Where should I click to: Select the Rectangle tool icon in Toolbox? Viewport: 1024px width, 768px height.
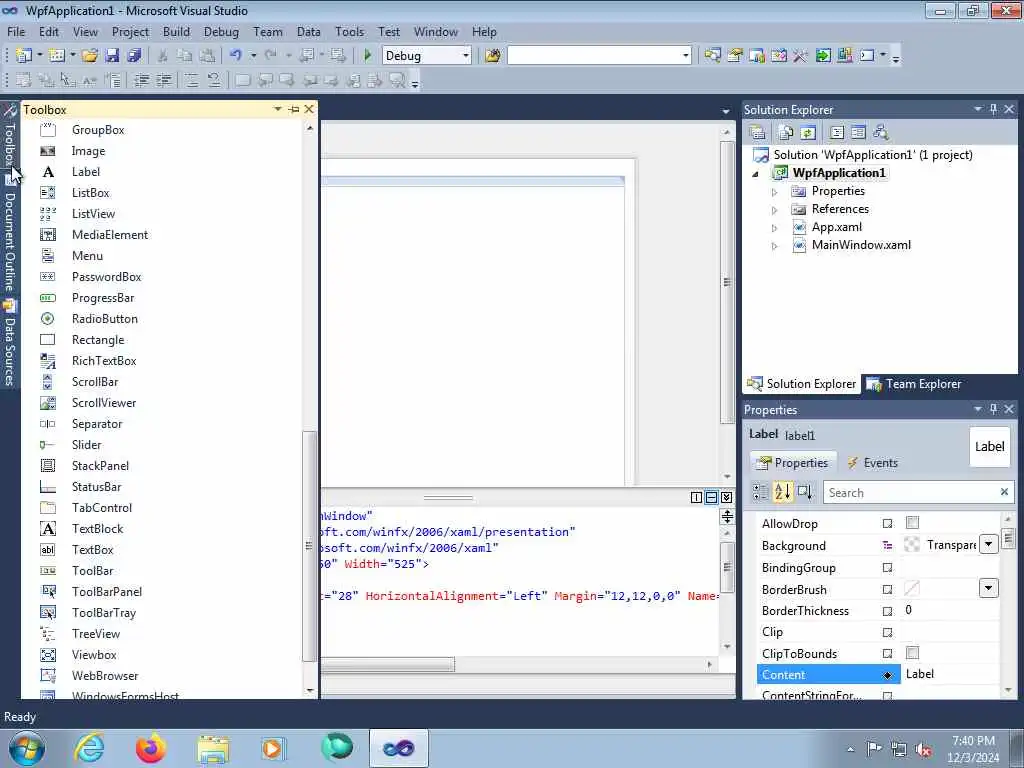point(48,340)
